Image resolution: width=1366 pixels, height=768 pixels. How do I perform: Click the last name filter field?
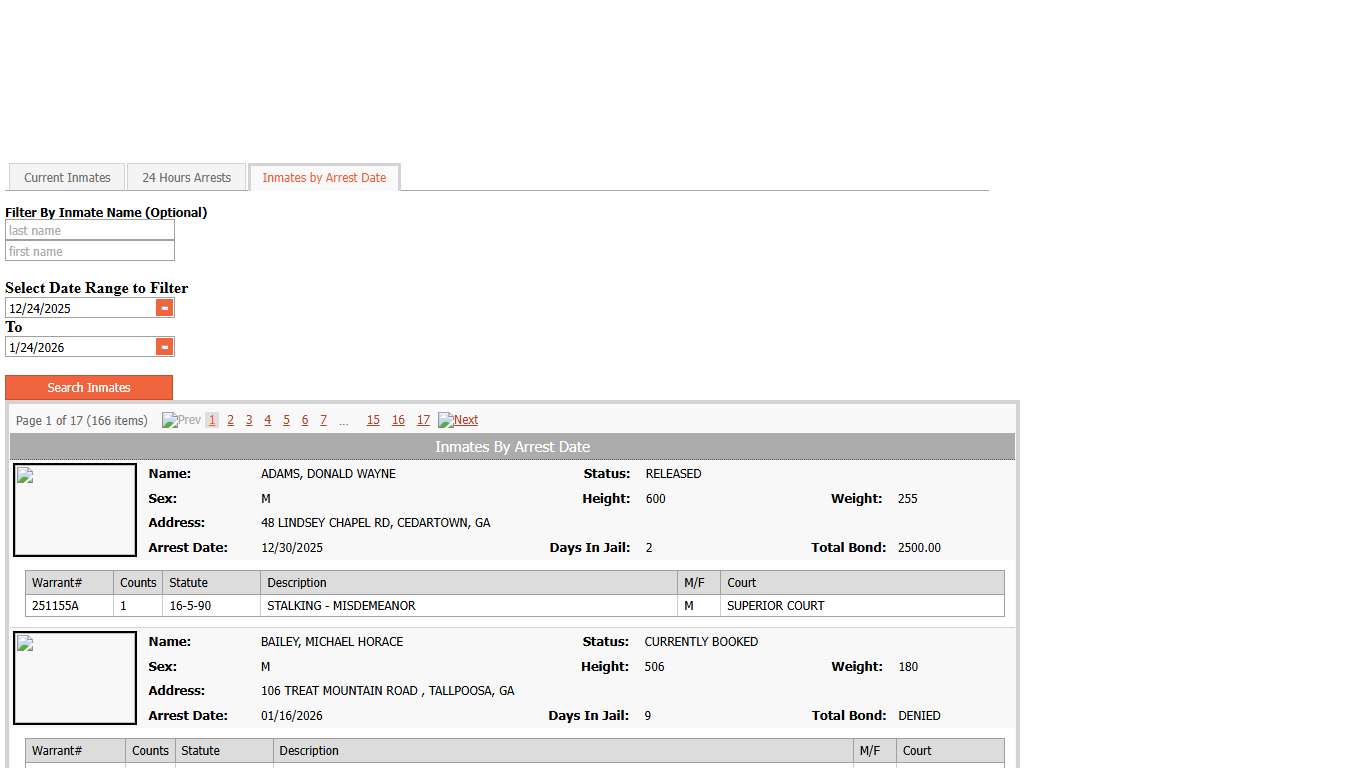[90, 231]
